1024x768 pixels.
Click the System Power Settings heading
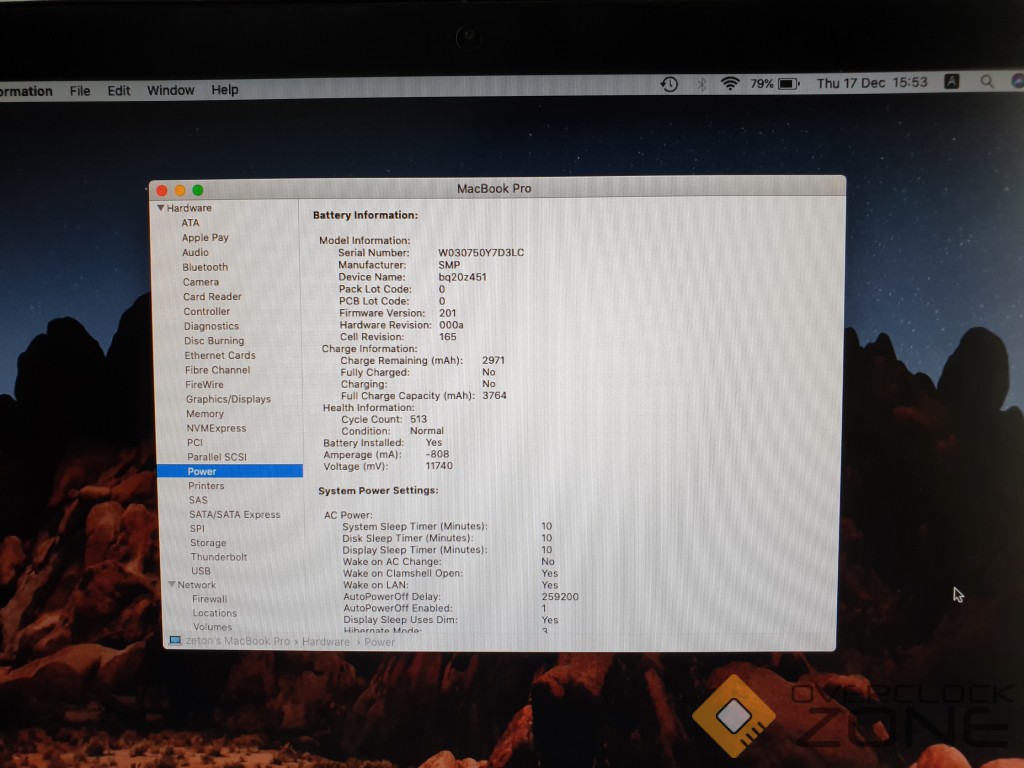pos(378,490)
